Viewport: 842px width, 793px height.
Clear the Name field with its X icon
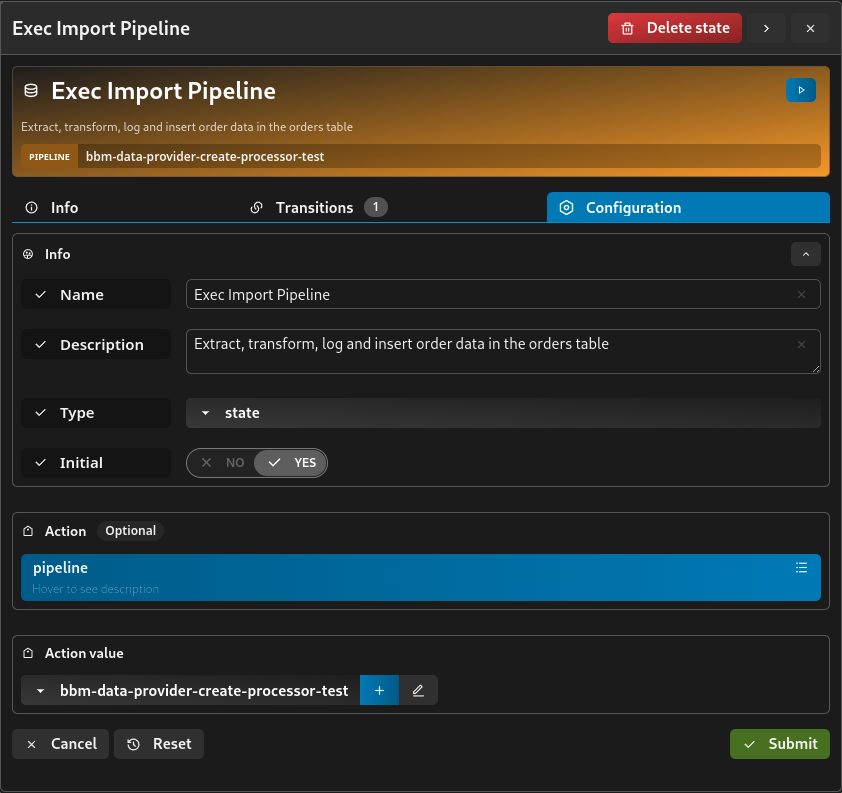tap(801, 295)
